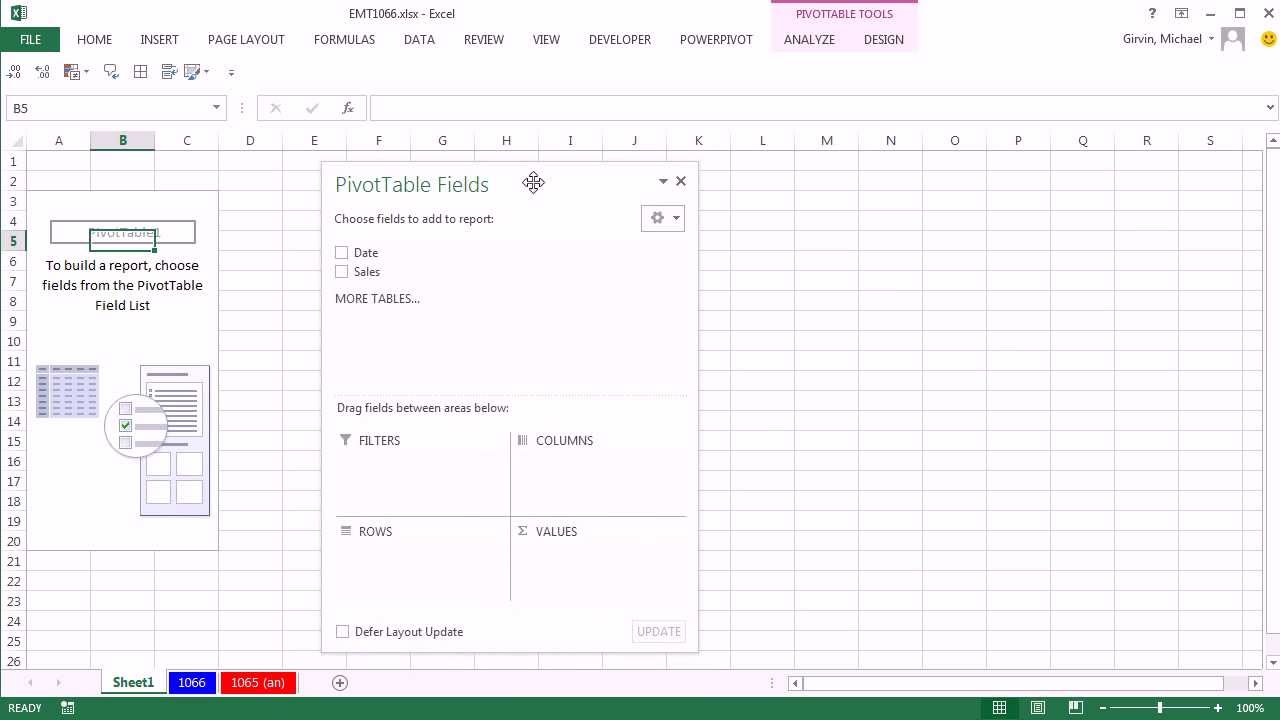The width and height of the screenshot is (1280, 720).
Task: Check the Date field checkbox
Action: [342, 253]
